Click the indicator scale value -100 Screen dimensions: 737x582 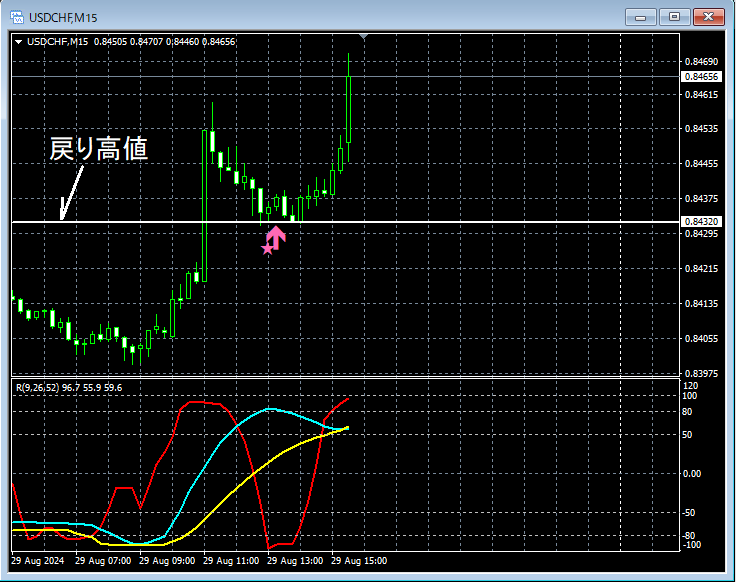tap(691, 545)
